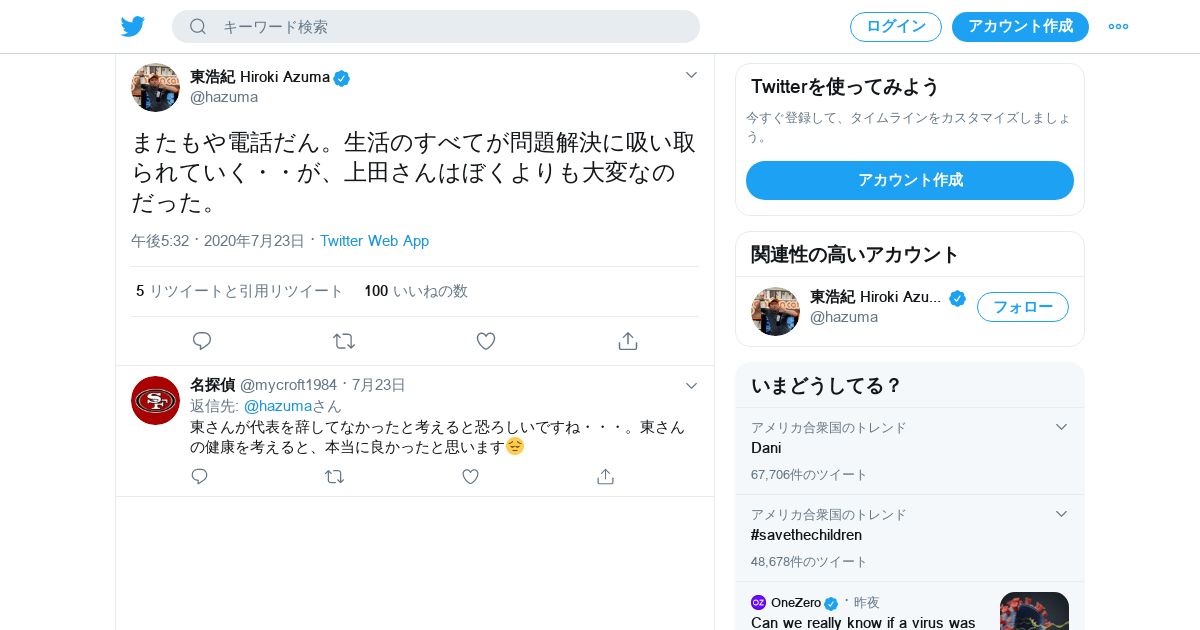This screenshot has height=630, width=1200.
Task: Reply to 名探偵's reply tweet
Action: [199, 477]
